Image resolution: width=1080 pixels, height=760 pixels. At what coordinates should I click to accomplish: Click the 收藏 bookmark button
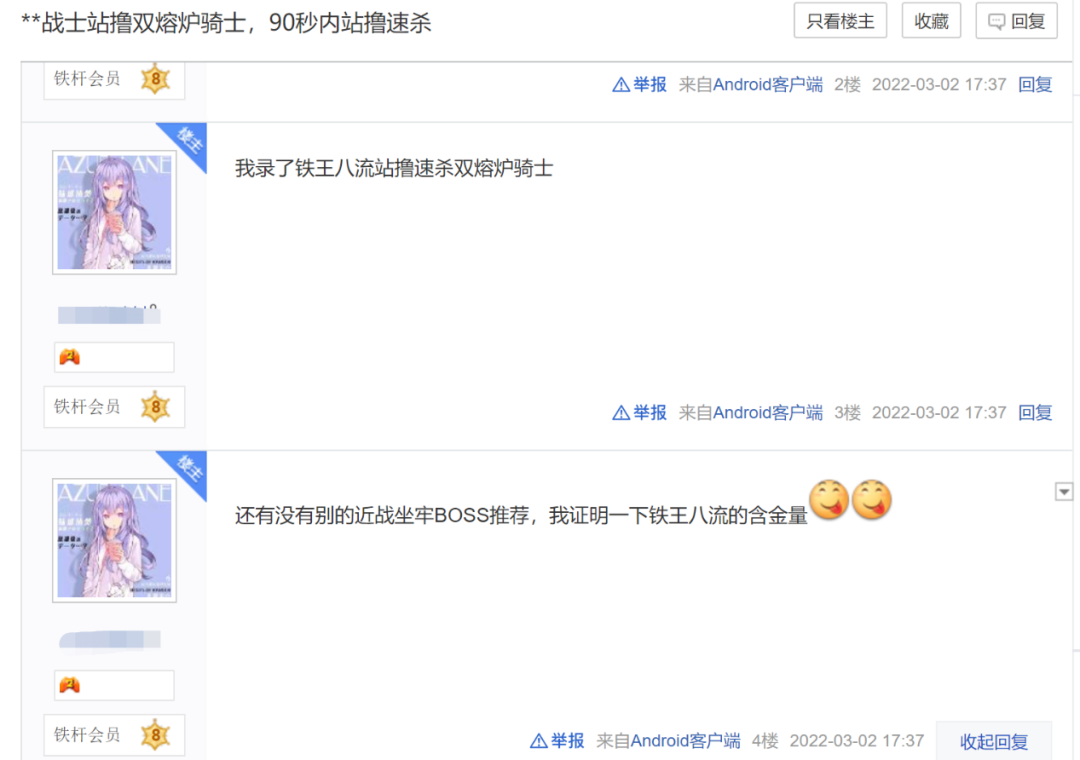(931, 21)
